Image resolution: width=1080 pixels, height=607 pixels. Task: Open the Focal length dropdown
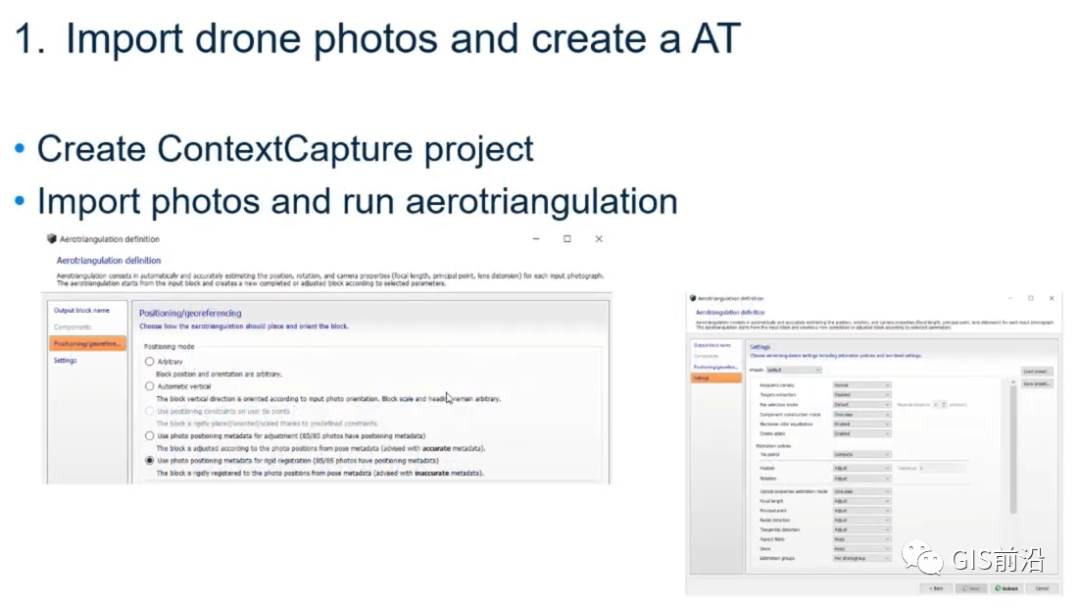(862, 501)
